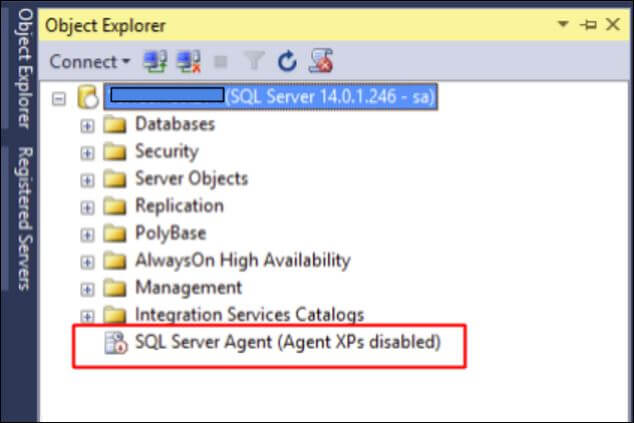The image size is (634, 423).
Task: Select the Databases tree item text
Action: (x=175, y=124)
